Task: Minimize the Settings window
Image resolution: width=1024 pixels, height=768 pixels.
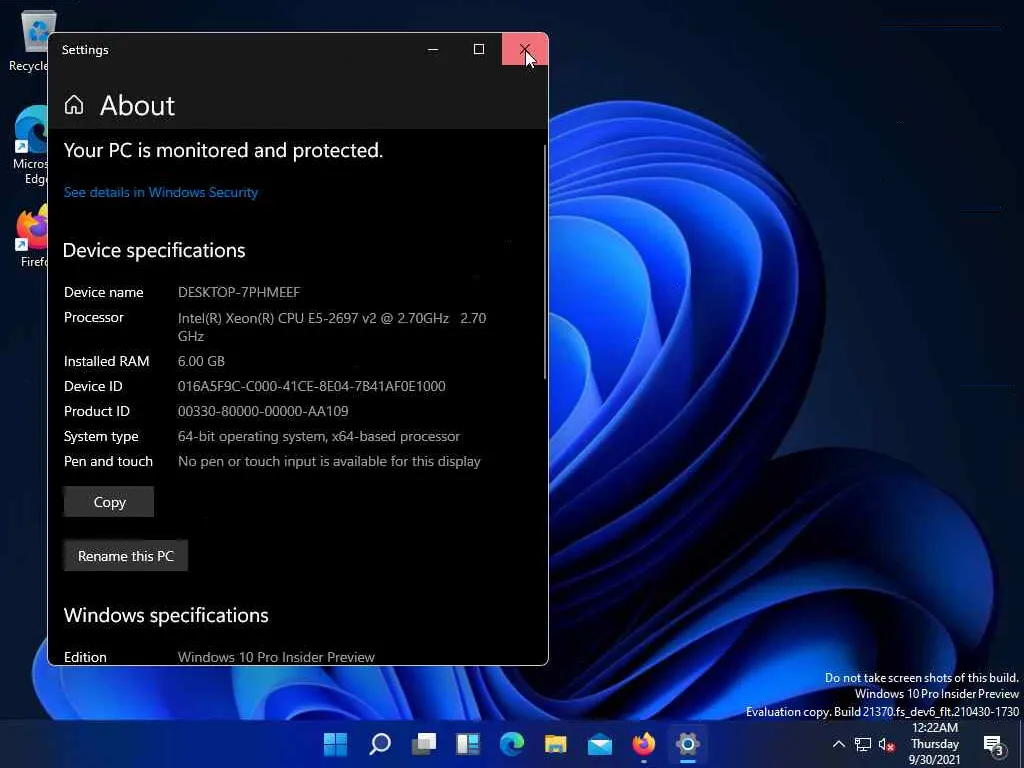Action: (433, 50)
